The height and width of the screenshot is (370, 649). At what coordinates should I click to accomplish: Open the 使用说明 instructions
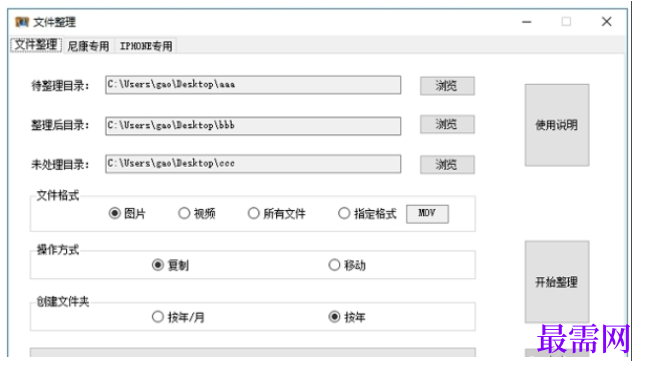557,125
